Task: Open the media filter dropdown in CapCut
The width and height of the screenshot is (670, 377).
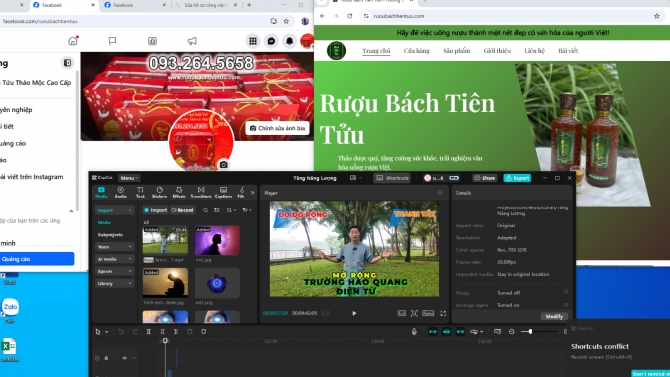Action: (247, 210)
